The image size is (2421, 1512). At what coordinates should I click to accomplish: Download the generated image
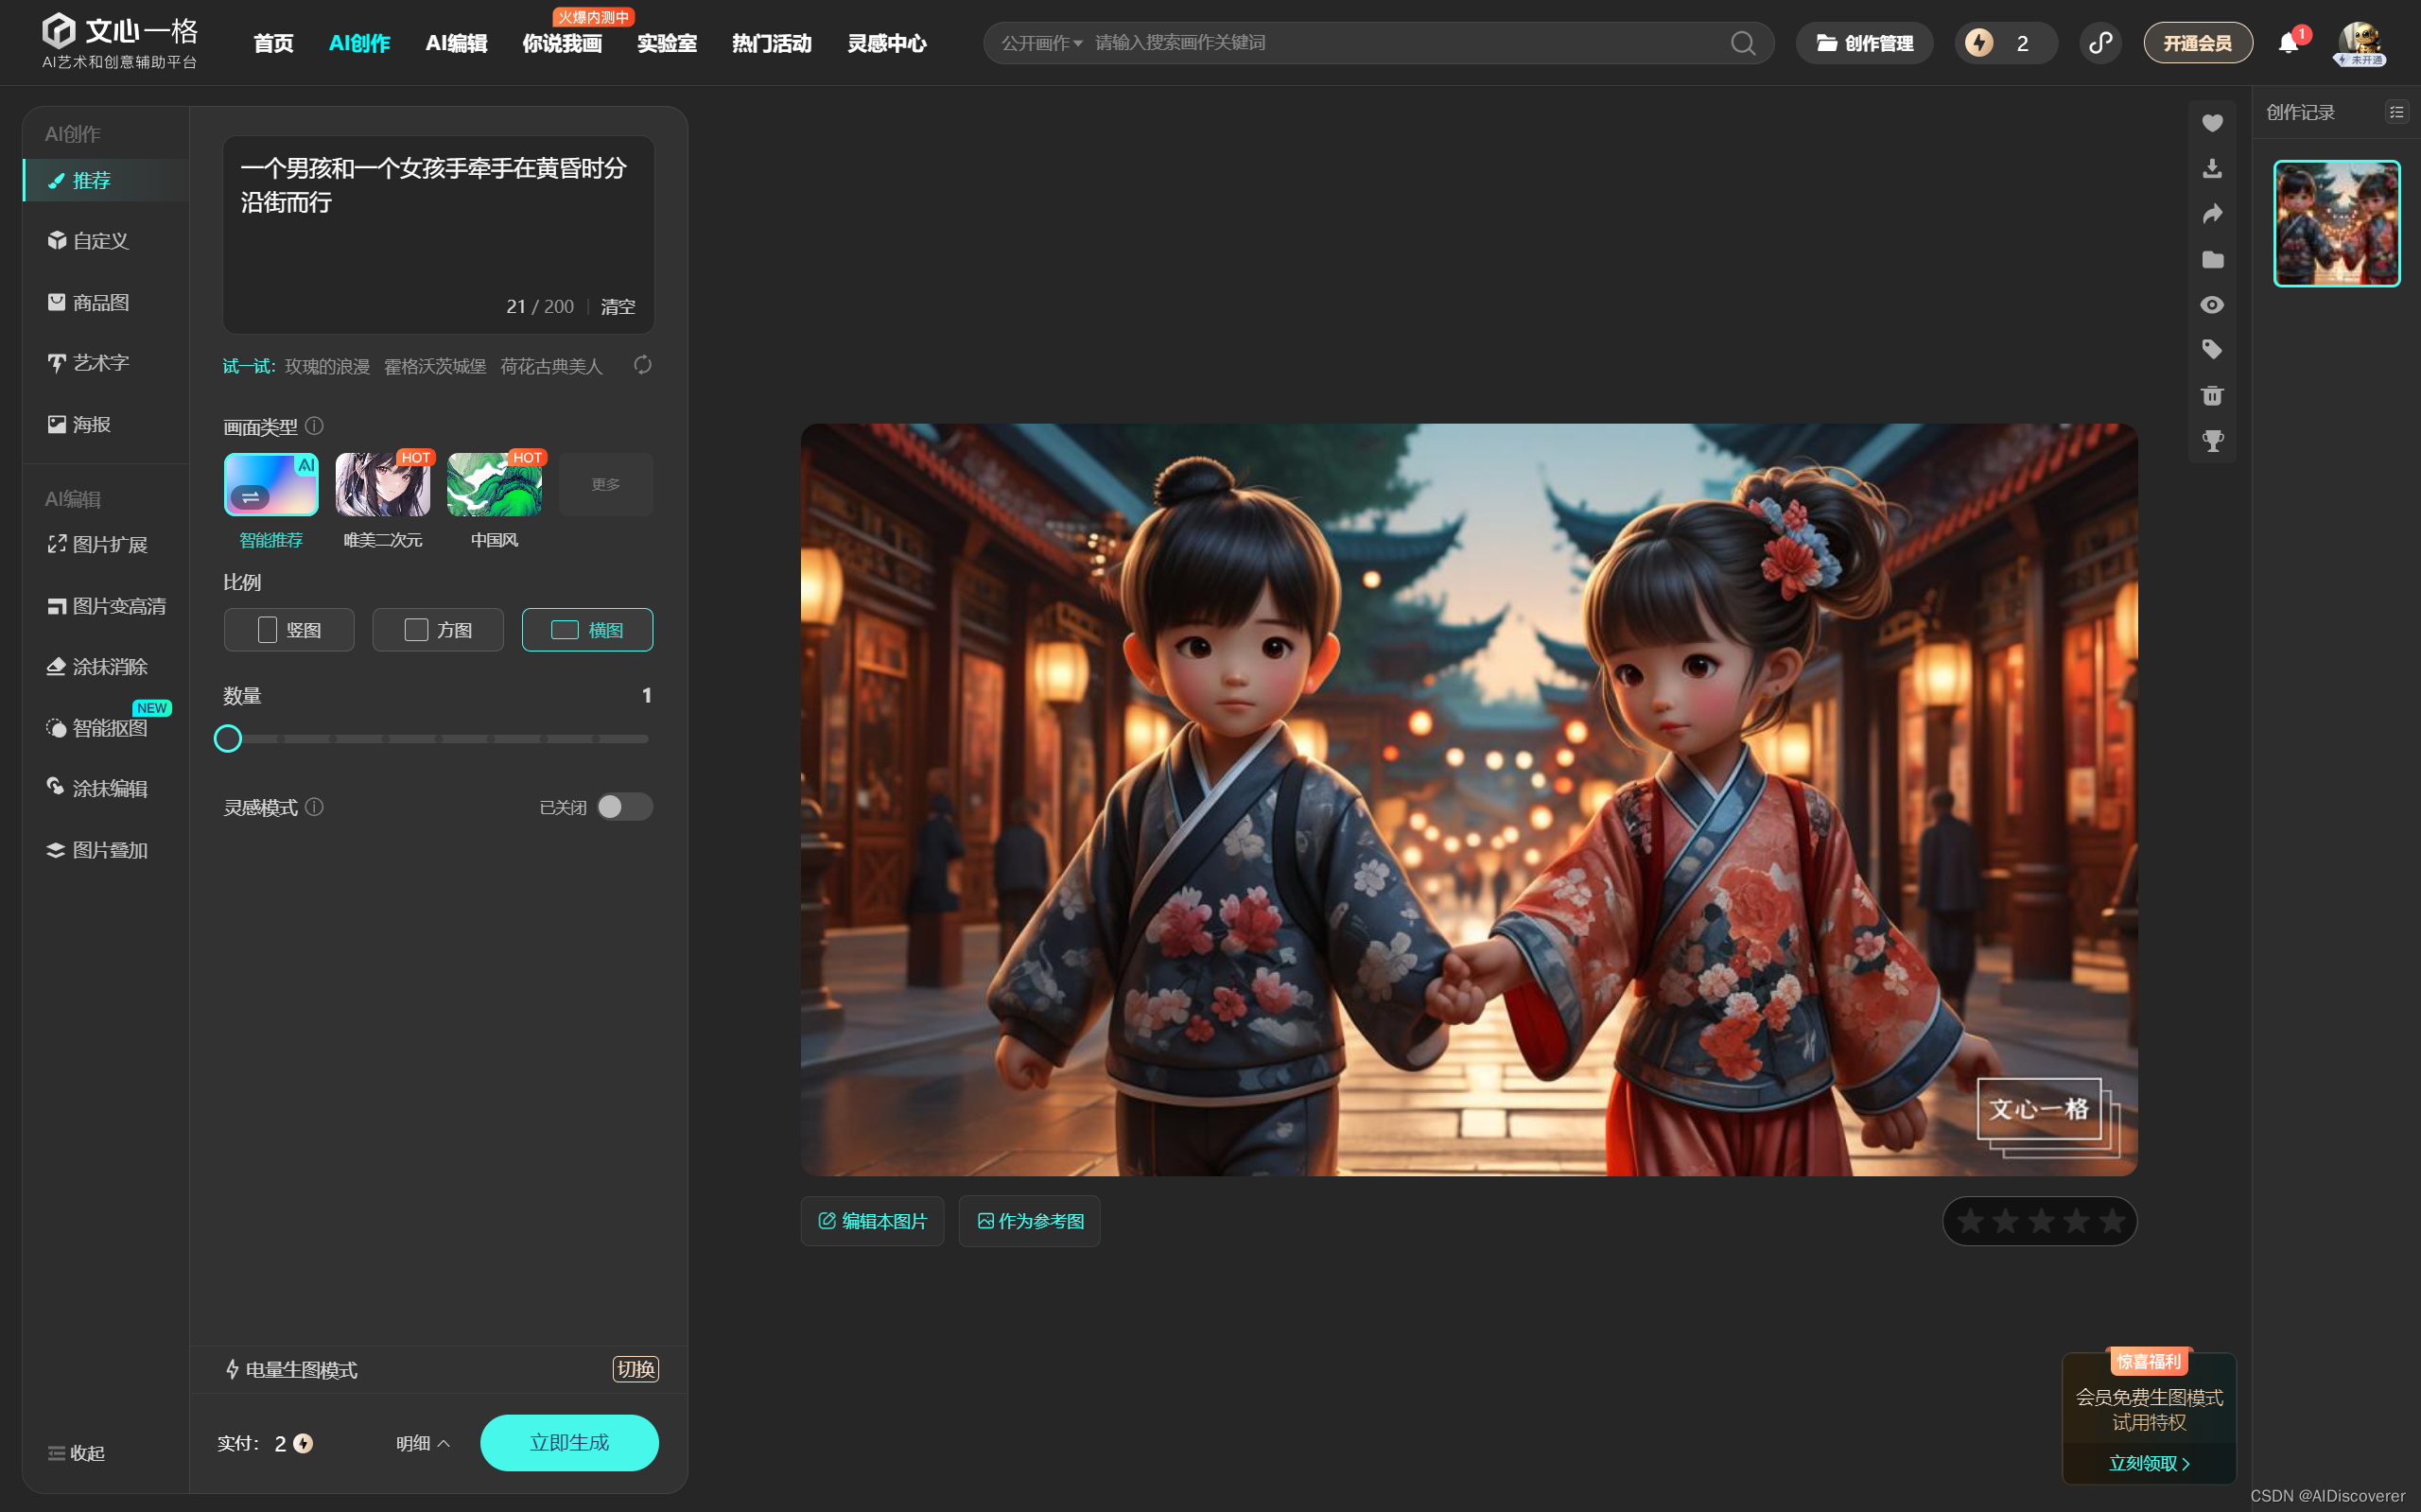tap(2211, 168)
